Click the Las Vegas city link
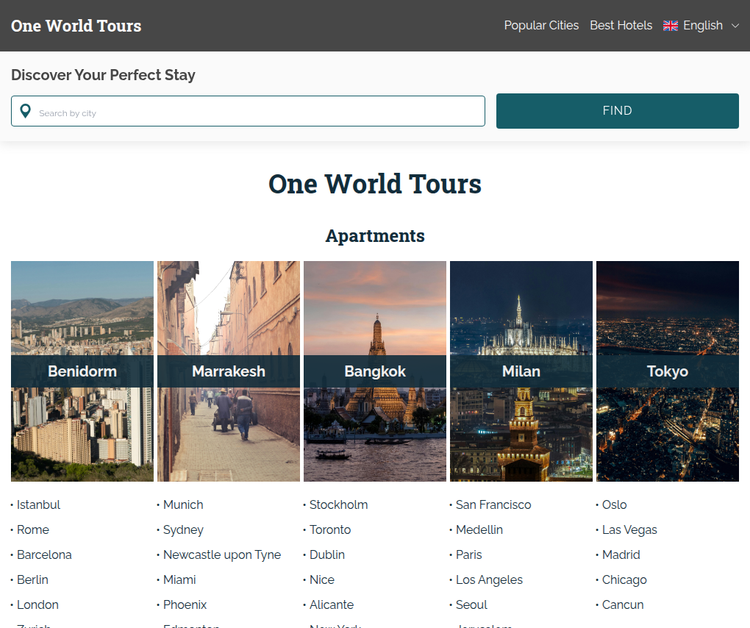 click(x=629, y=530)
